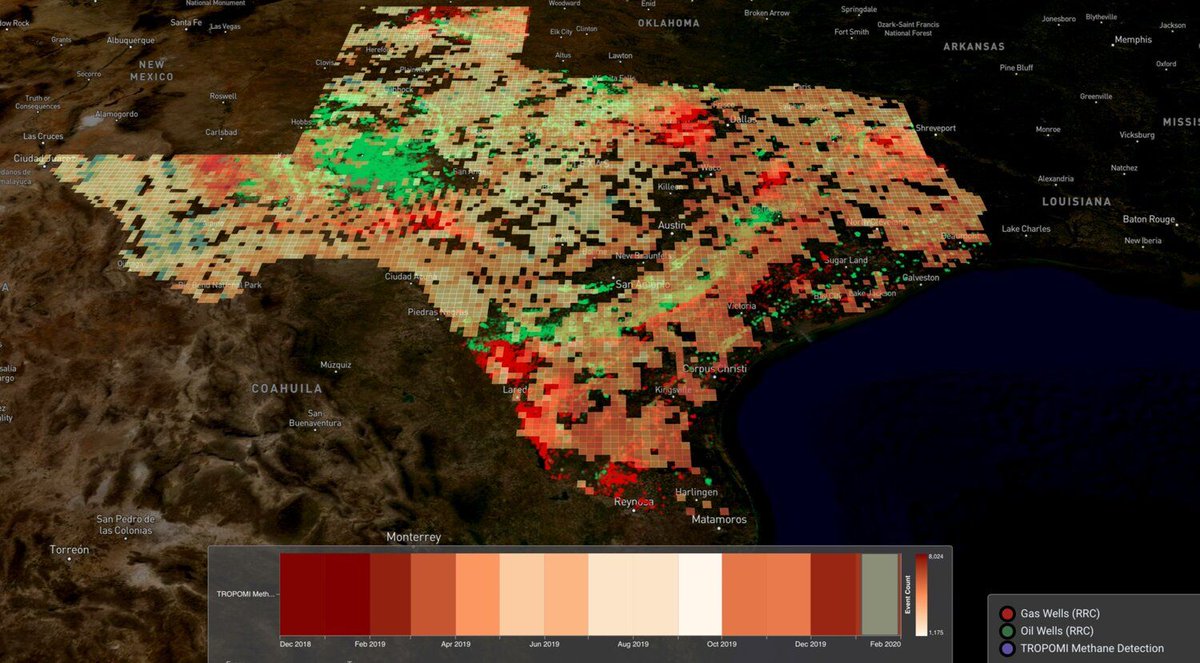Click the Lake Charles map label
1200x663 pixels.
tap(1027, 229)
